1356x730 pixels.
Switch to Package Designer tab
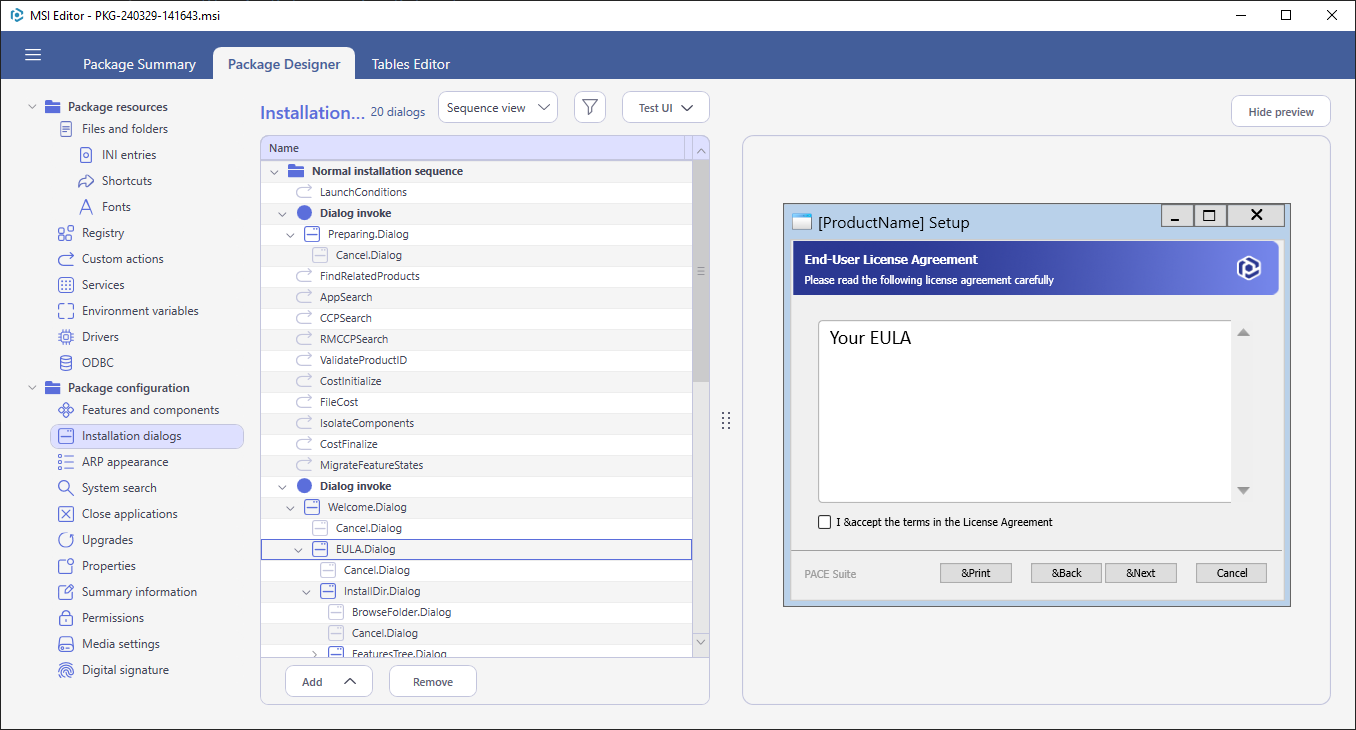(x=284, y=64)
